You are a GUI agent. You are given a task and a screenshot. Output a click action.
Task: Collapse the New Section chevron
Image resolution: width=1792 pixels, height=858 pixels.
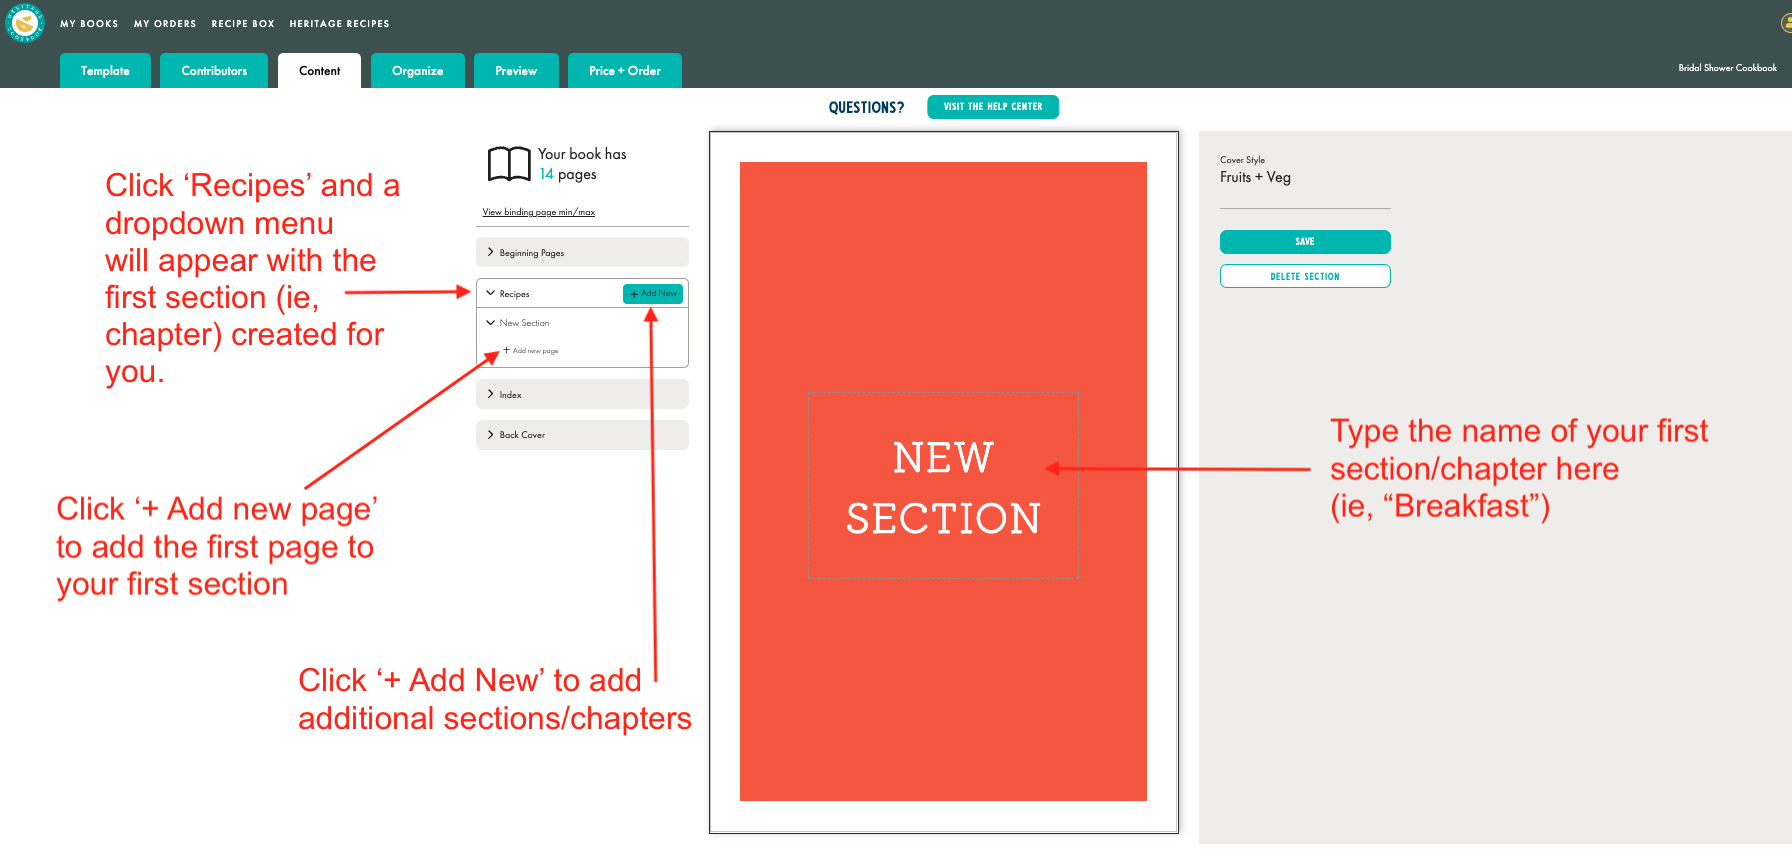pos(491,323)
